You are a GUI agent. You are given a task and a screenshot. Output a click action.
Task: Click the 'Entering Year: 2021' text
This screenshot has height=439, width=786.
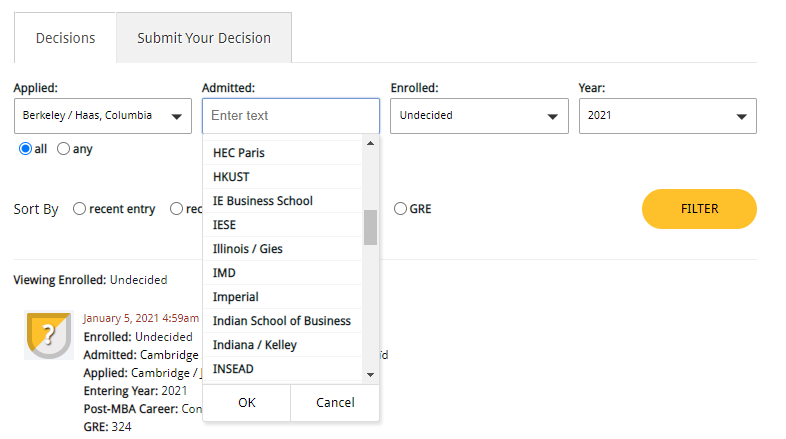coord(135,391)
